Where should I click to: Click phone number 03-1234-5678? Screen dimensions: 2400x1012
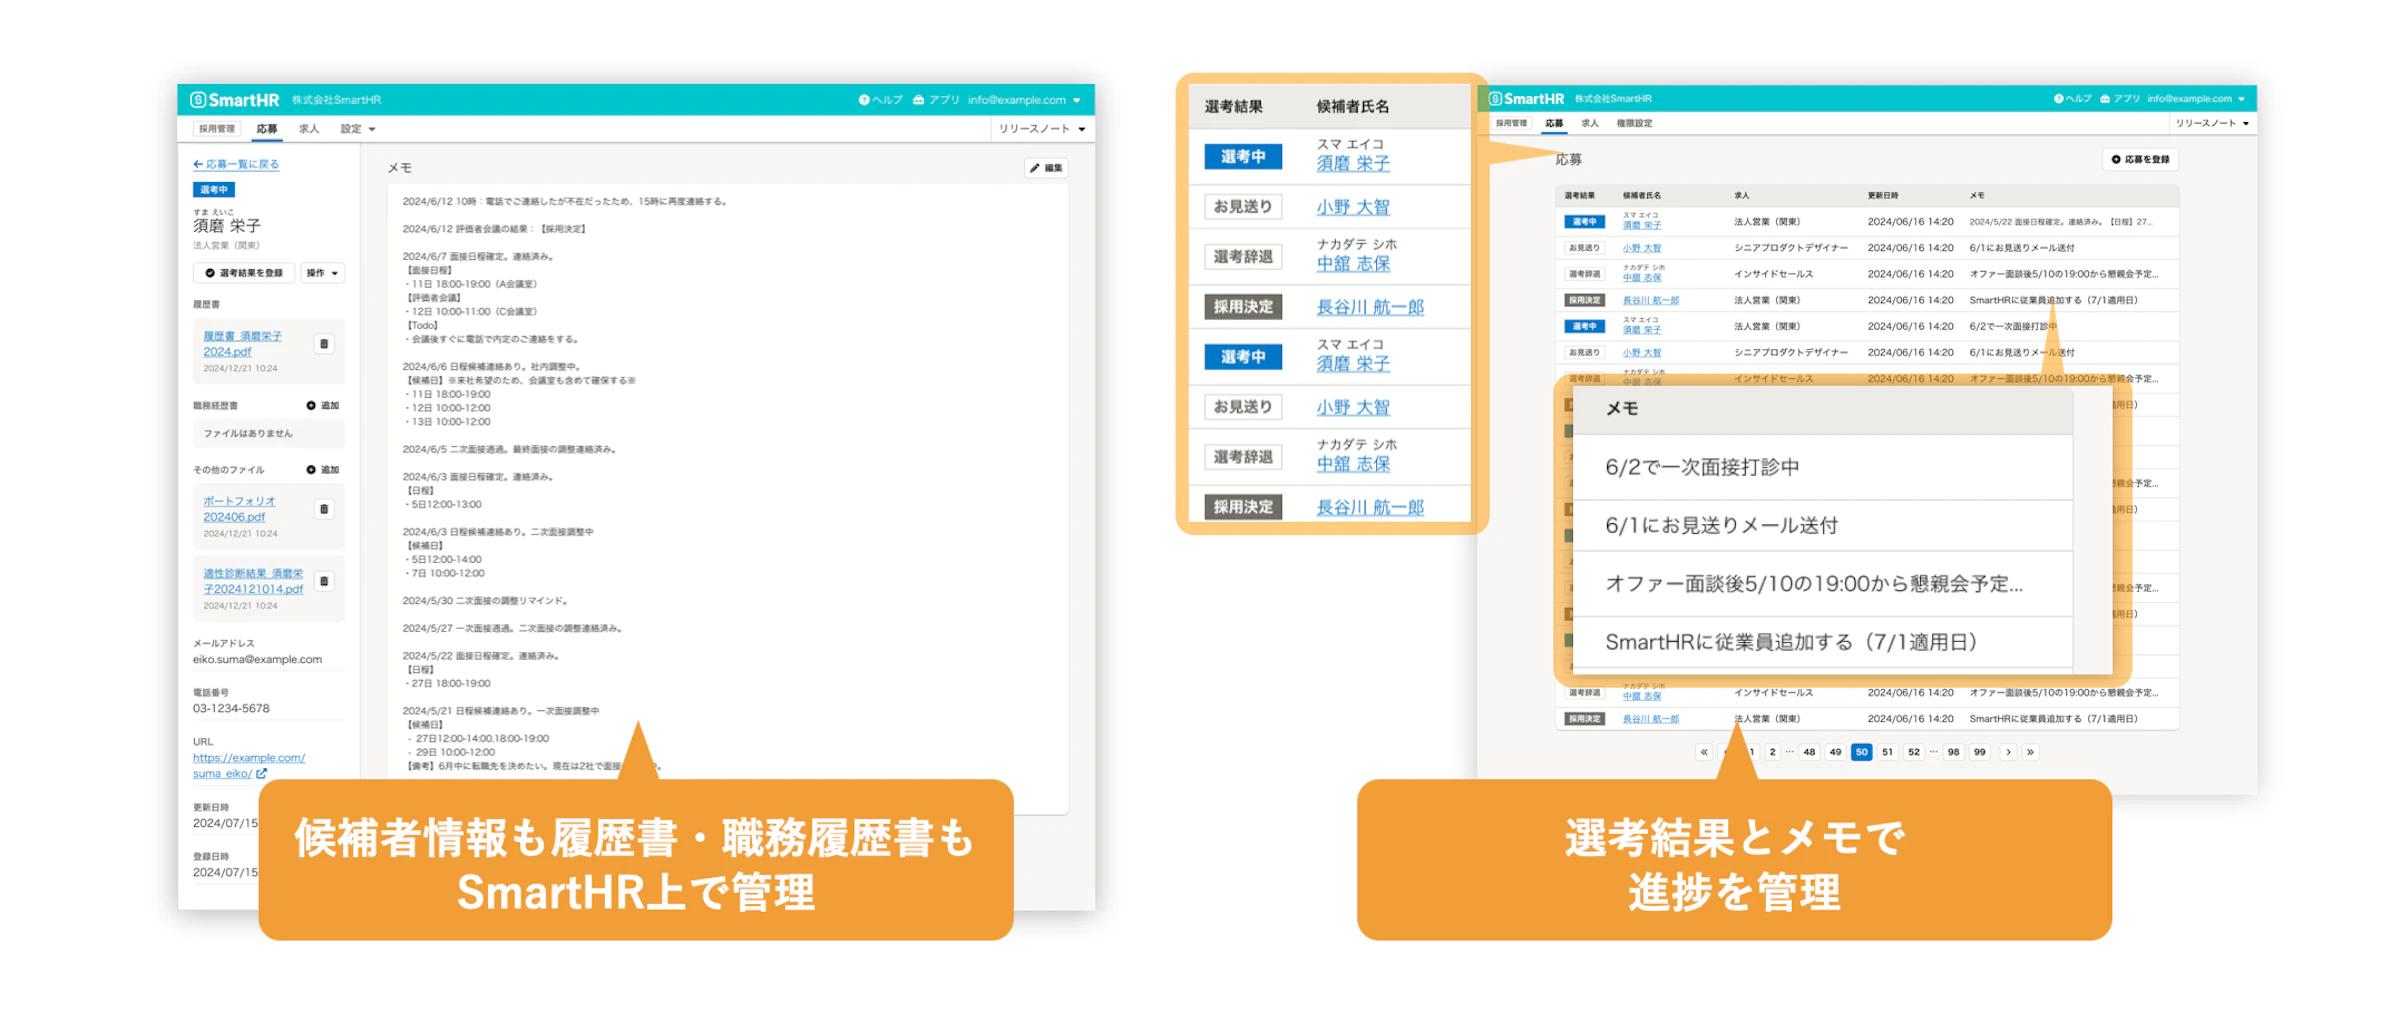tap(231, 709)
